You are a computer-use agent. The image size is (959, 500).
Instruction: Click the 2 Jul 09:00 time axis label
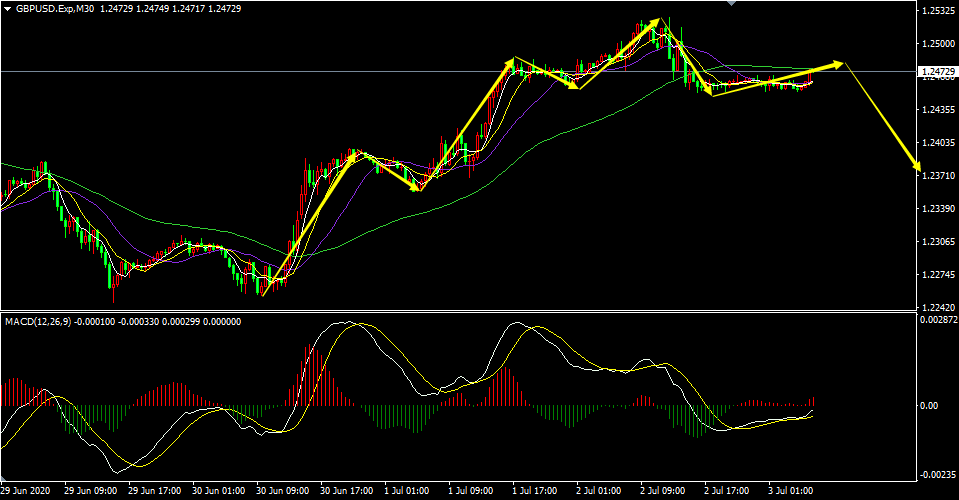click(x=663, y=490)
